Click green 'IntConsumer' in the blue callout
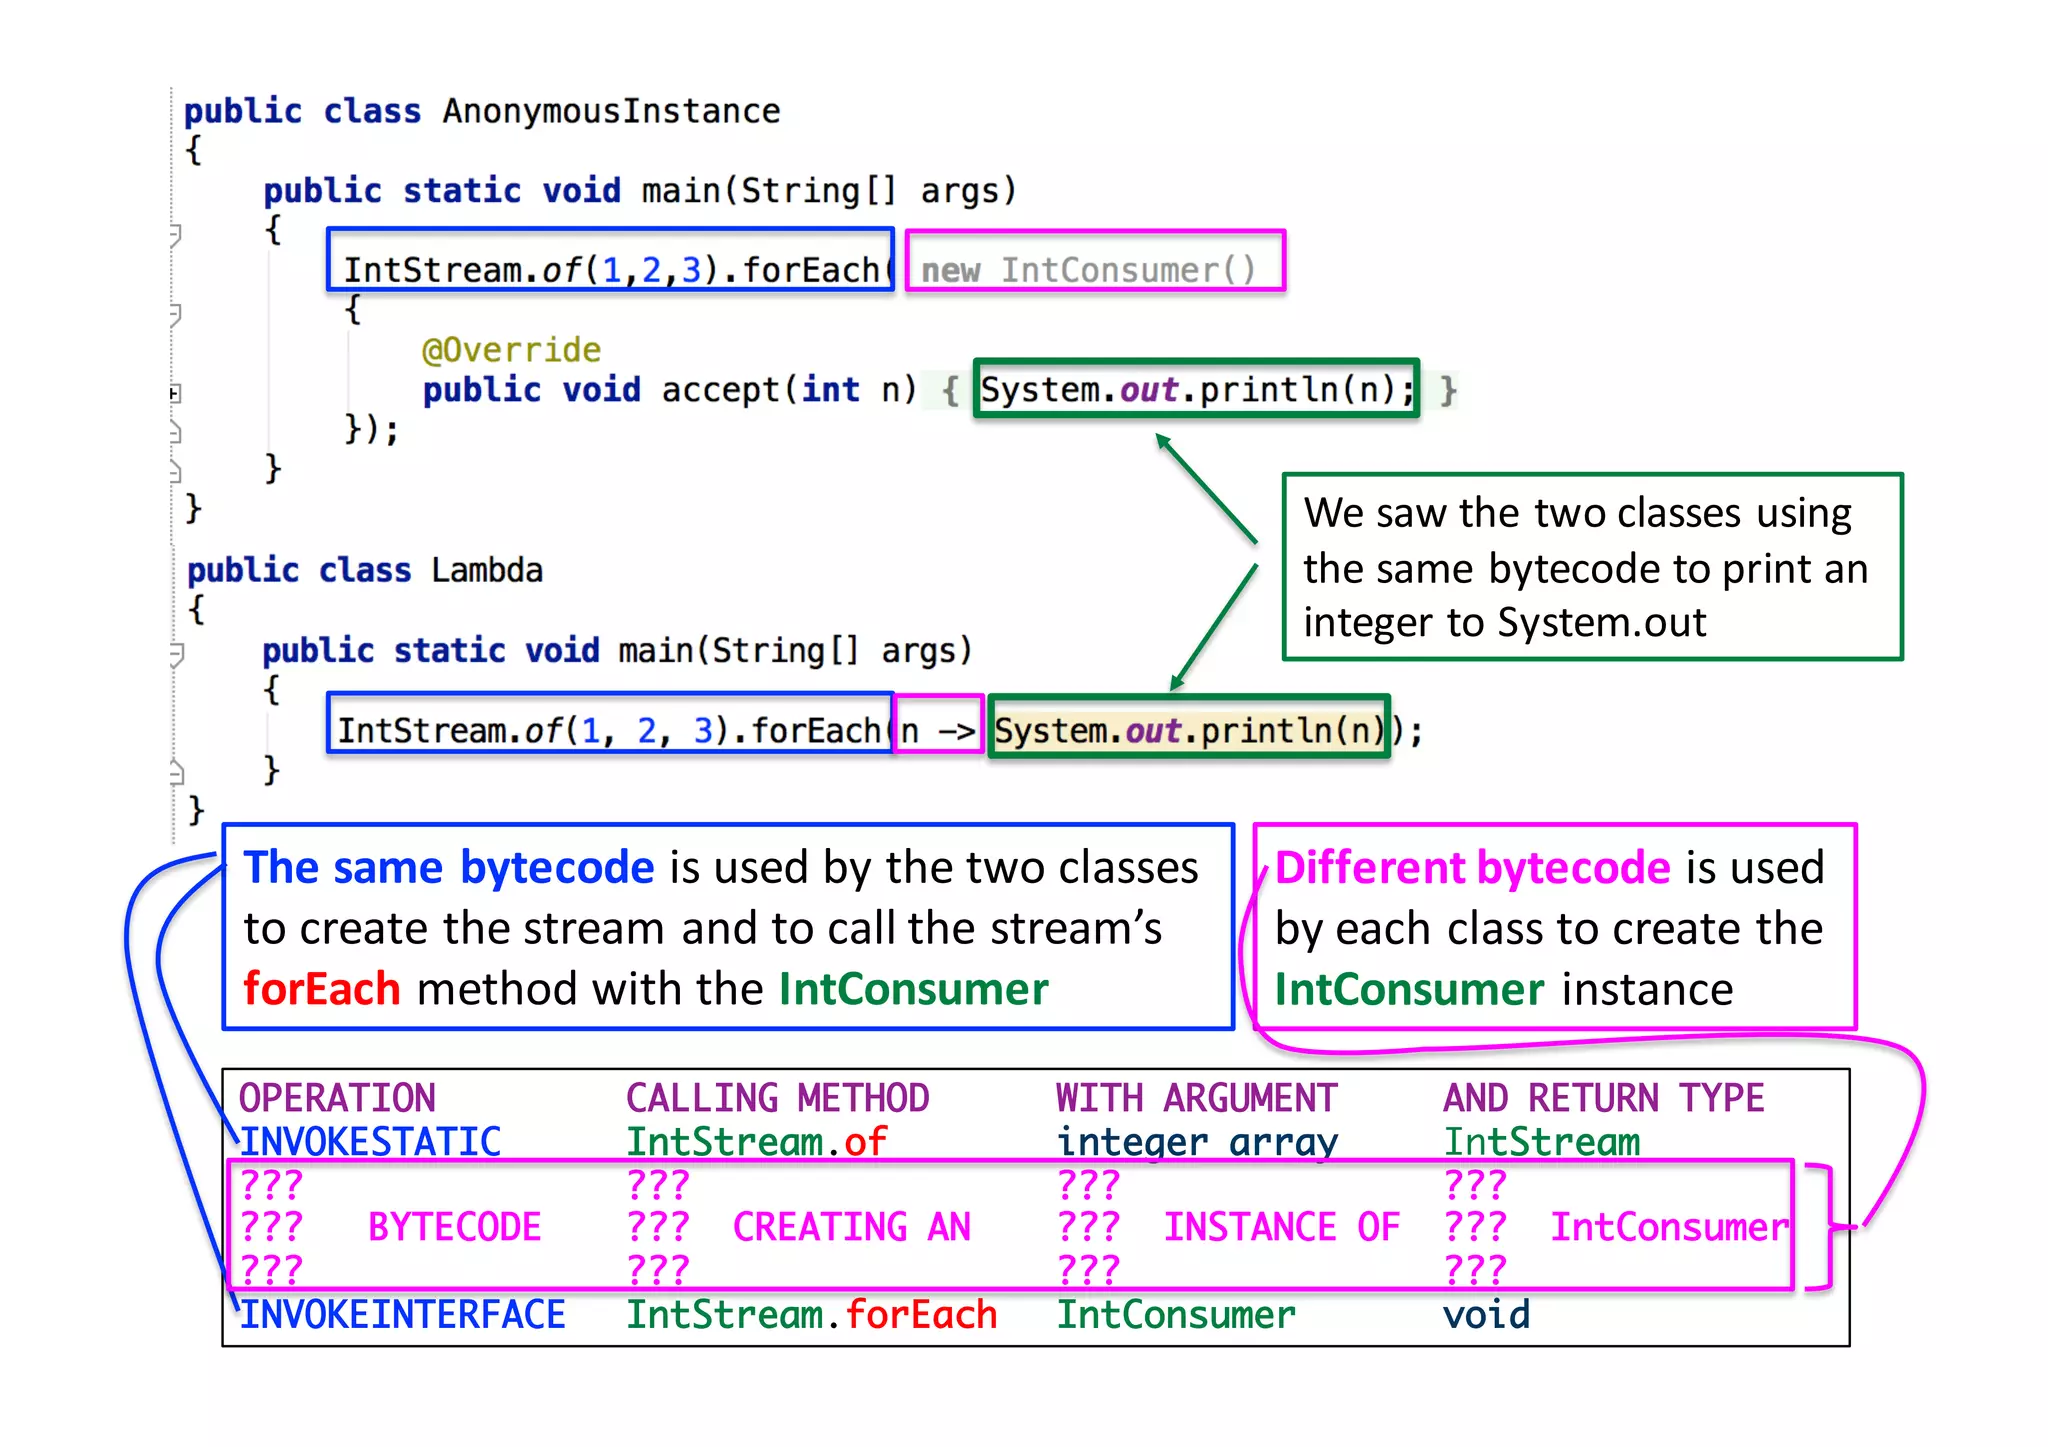Image resolution: width=2048 pixels, height=1447 pixels. [913, 989]
